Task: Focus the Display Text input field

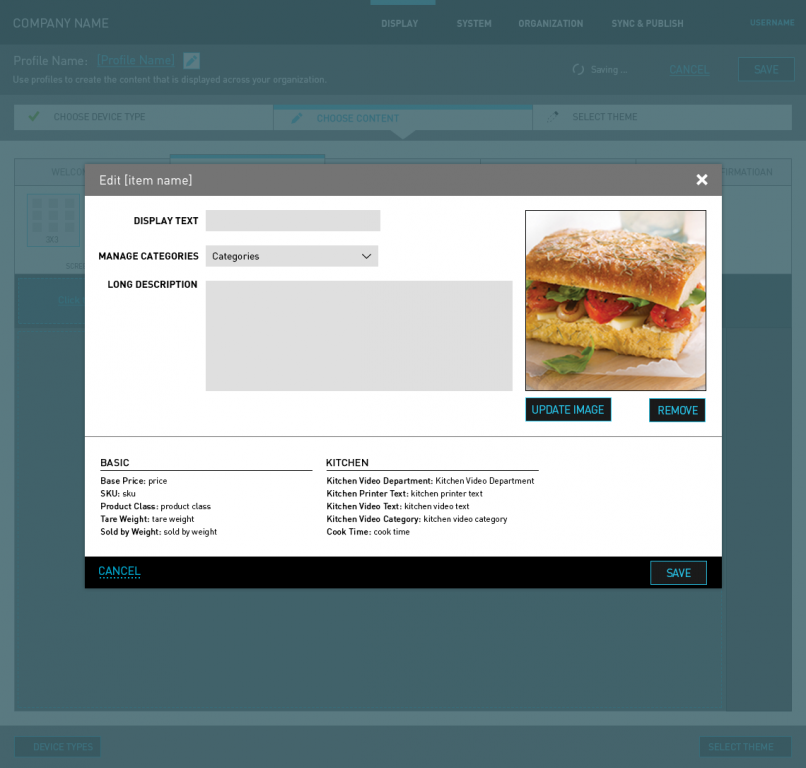Action: [293, 221]
